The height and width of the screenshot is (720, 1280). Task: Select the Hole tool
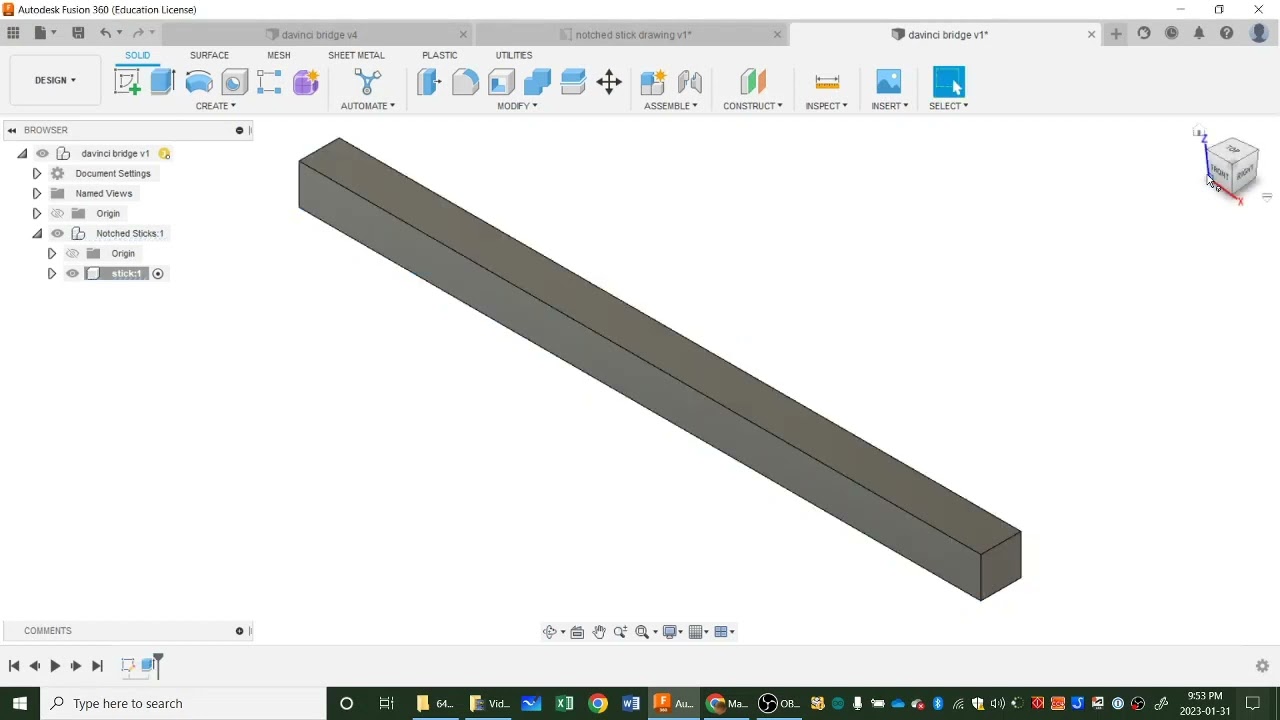(x=234, y=82)
